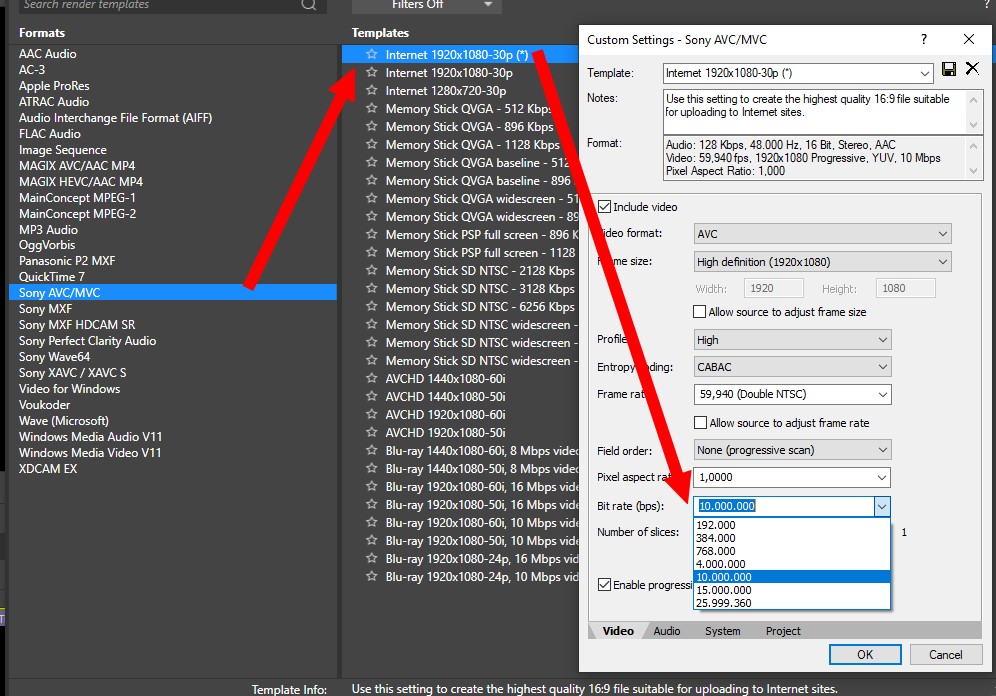Choose 15.000.000 bit rate option
This screenshot has height=696, width=996.
pyautogui.click(x=791, y=590)
